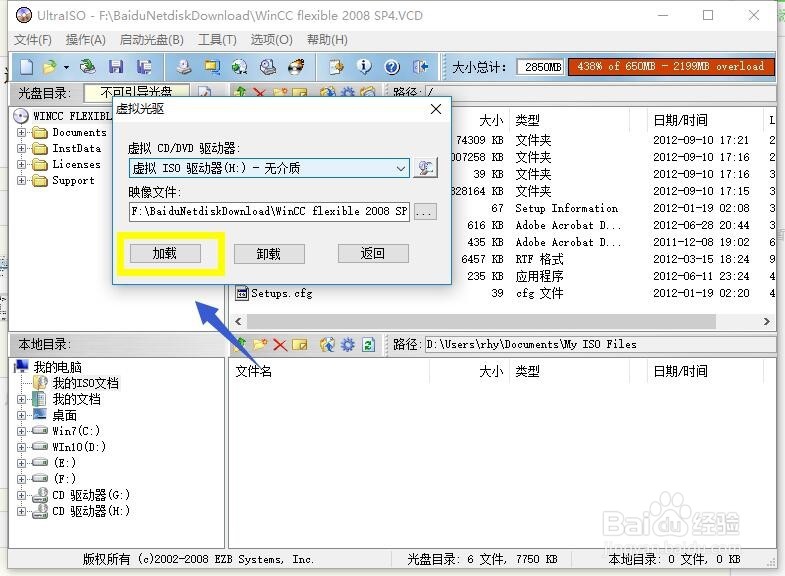Click the Save floppy disk icon
785x576 pixels.
click(x=116, y=67)
